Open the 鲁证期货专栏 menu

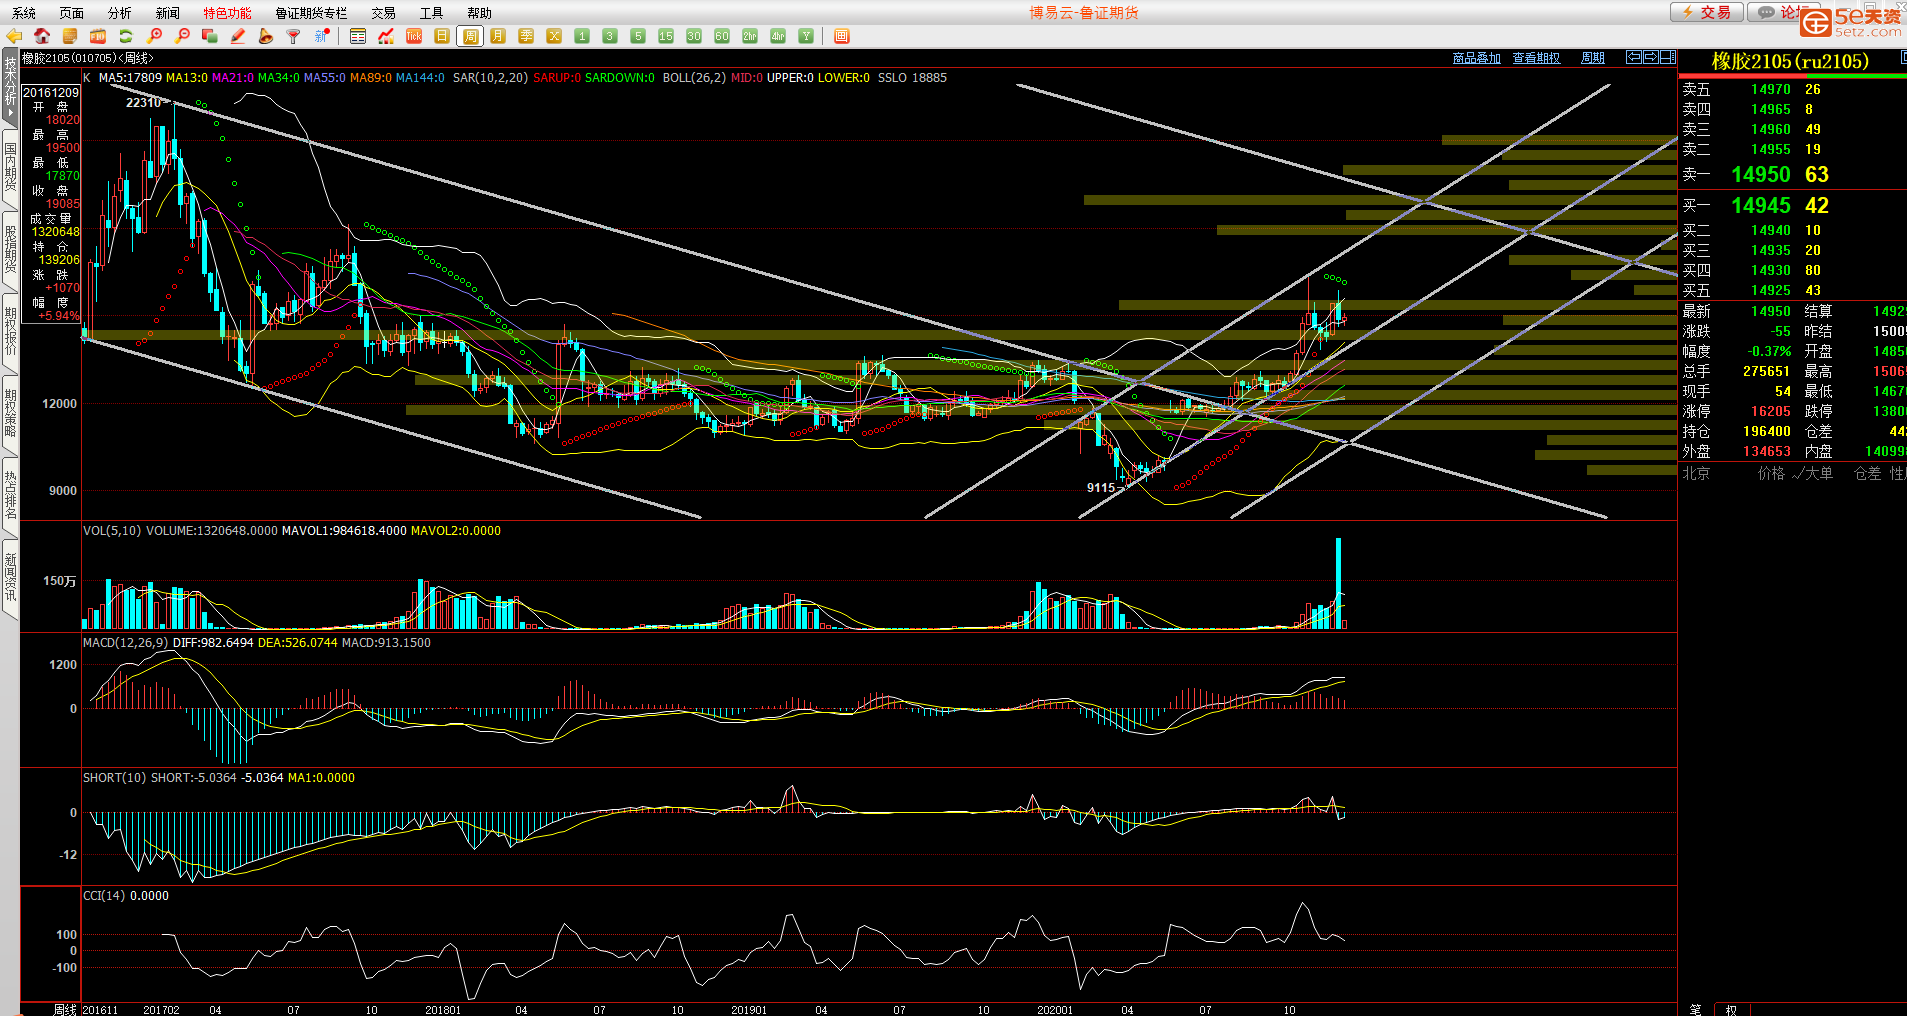pos(311,13)
